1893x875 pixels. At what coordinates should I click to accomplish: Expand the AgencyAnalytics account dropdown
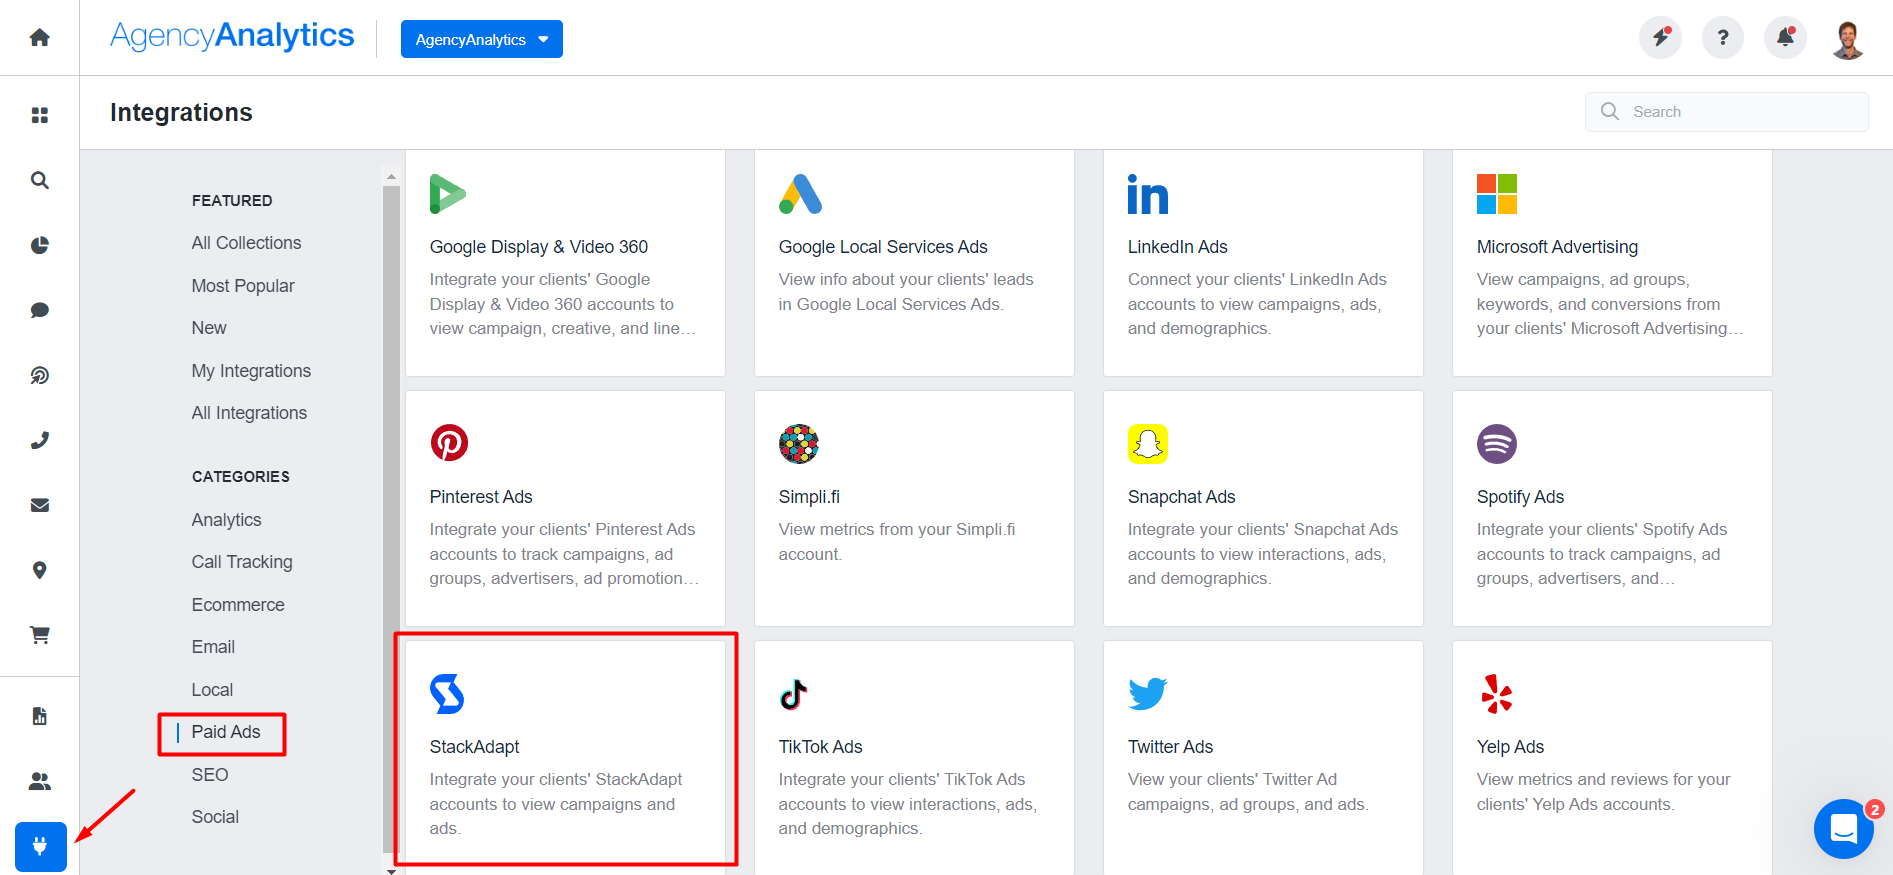click(x=481, y=39)
